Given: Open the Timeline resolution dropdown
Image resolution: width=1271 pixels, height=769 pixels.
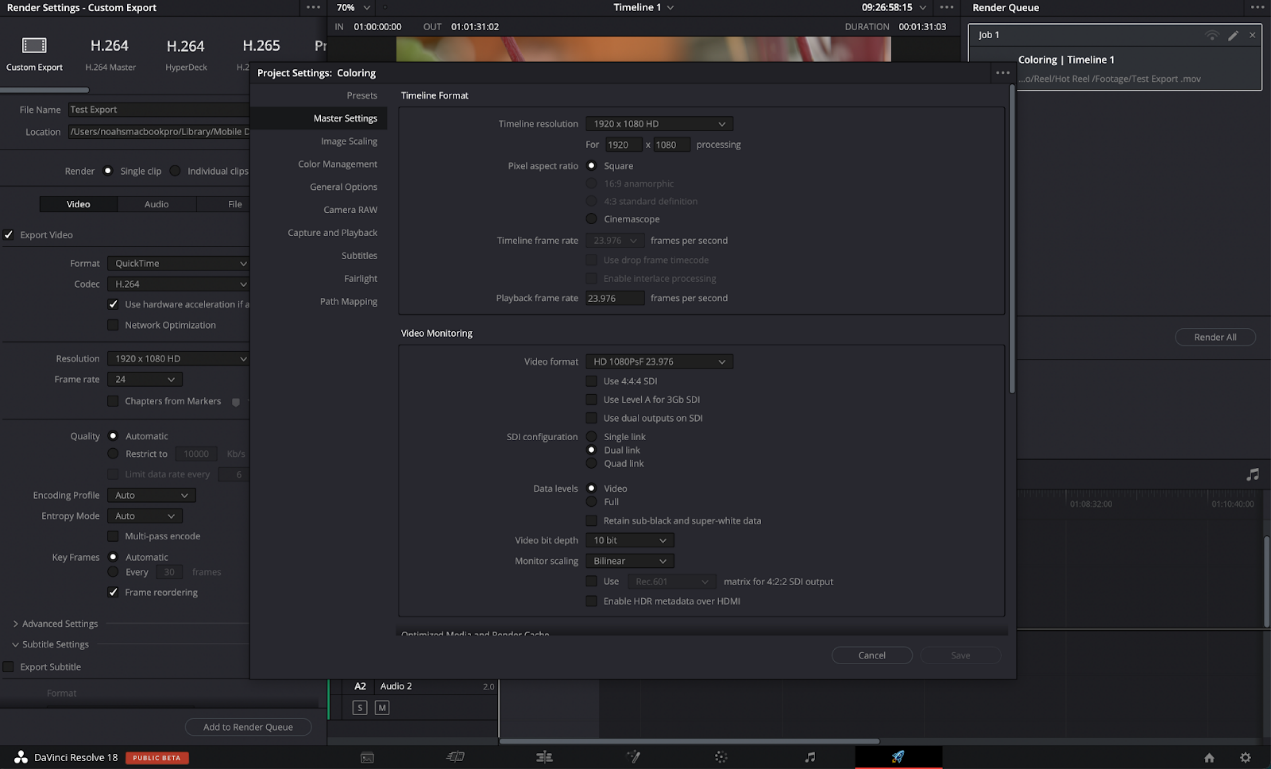Looking at the screenshot, I should 658,123.
